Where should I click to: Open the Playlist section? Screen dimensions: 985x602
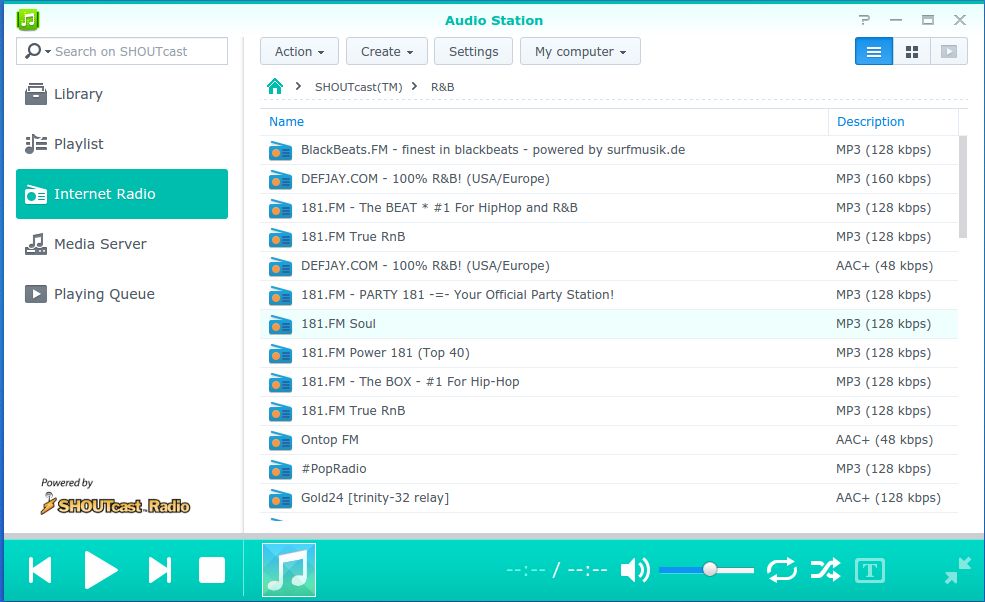(122, 144)
